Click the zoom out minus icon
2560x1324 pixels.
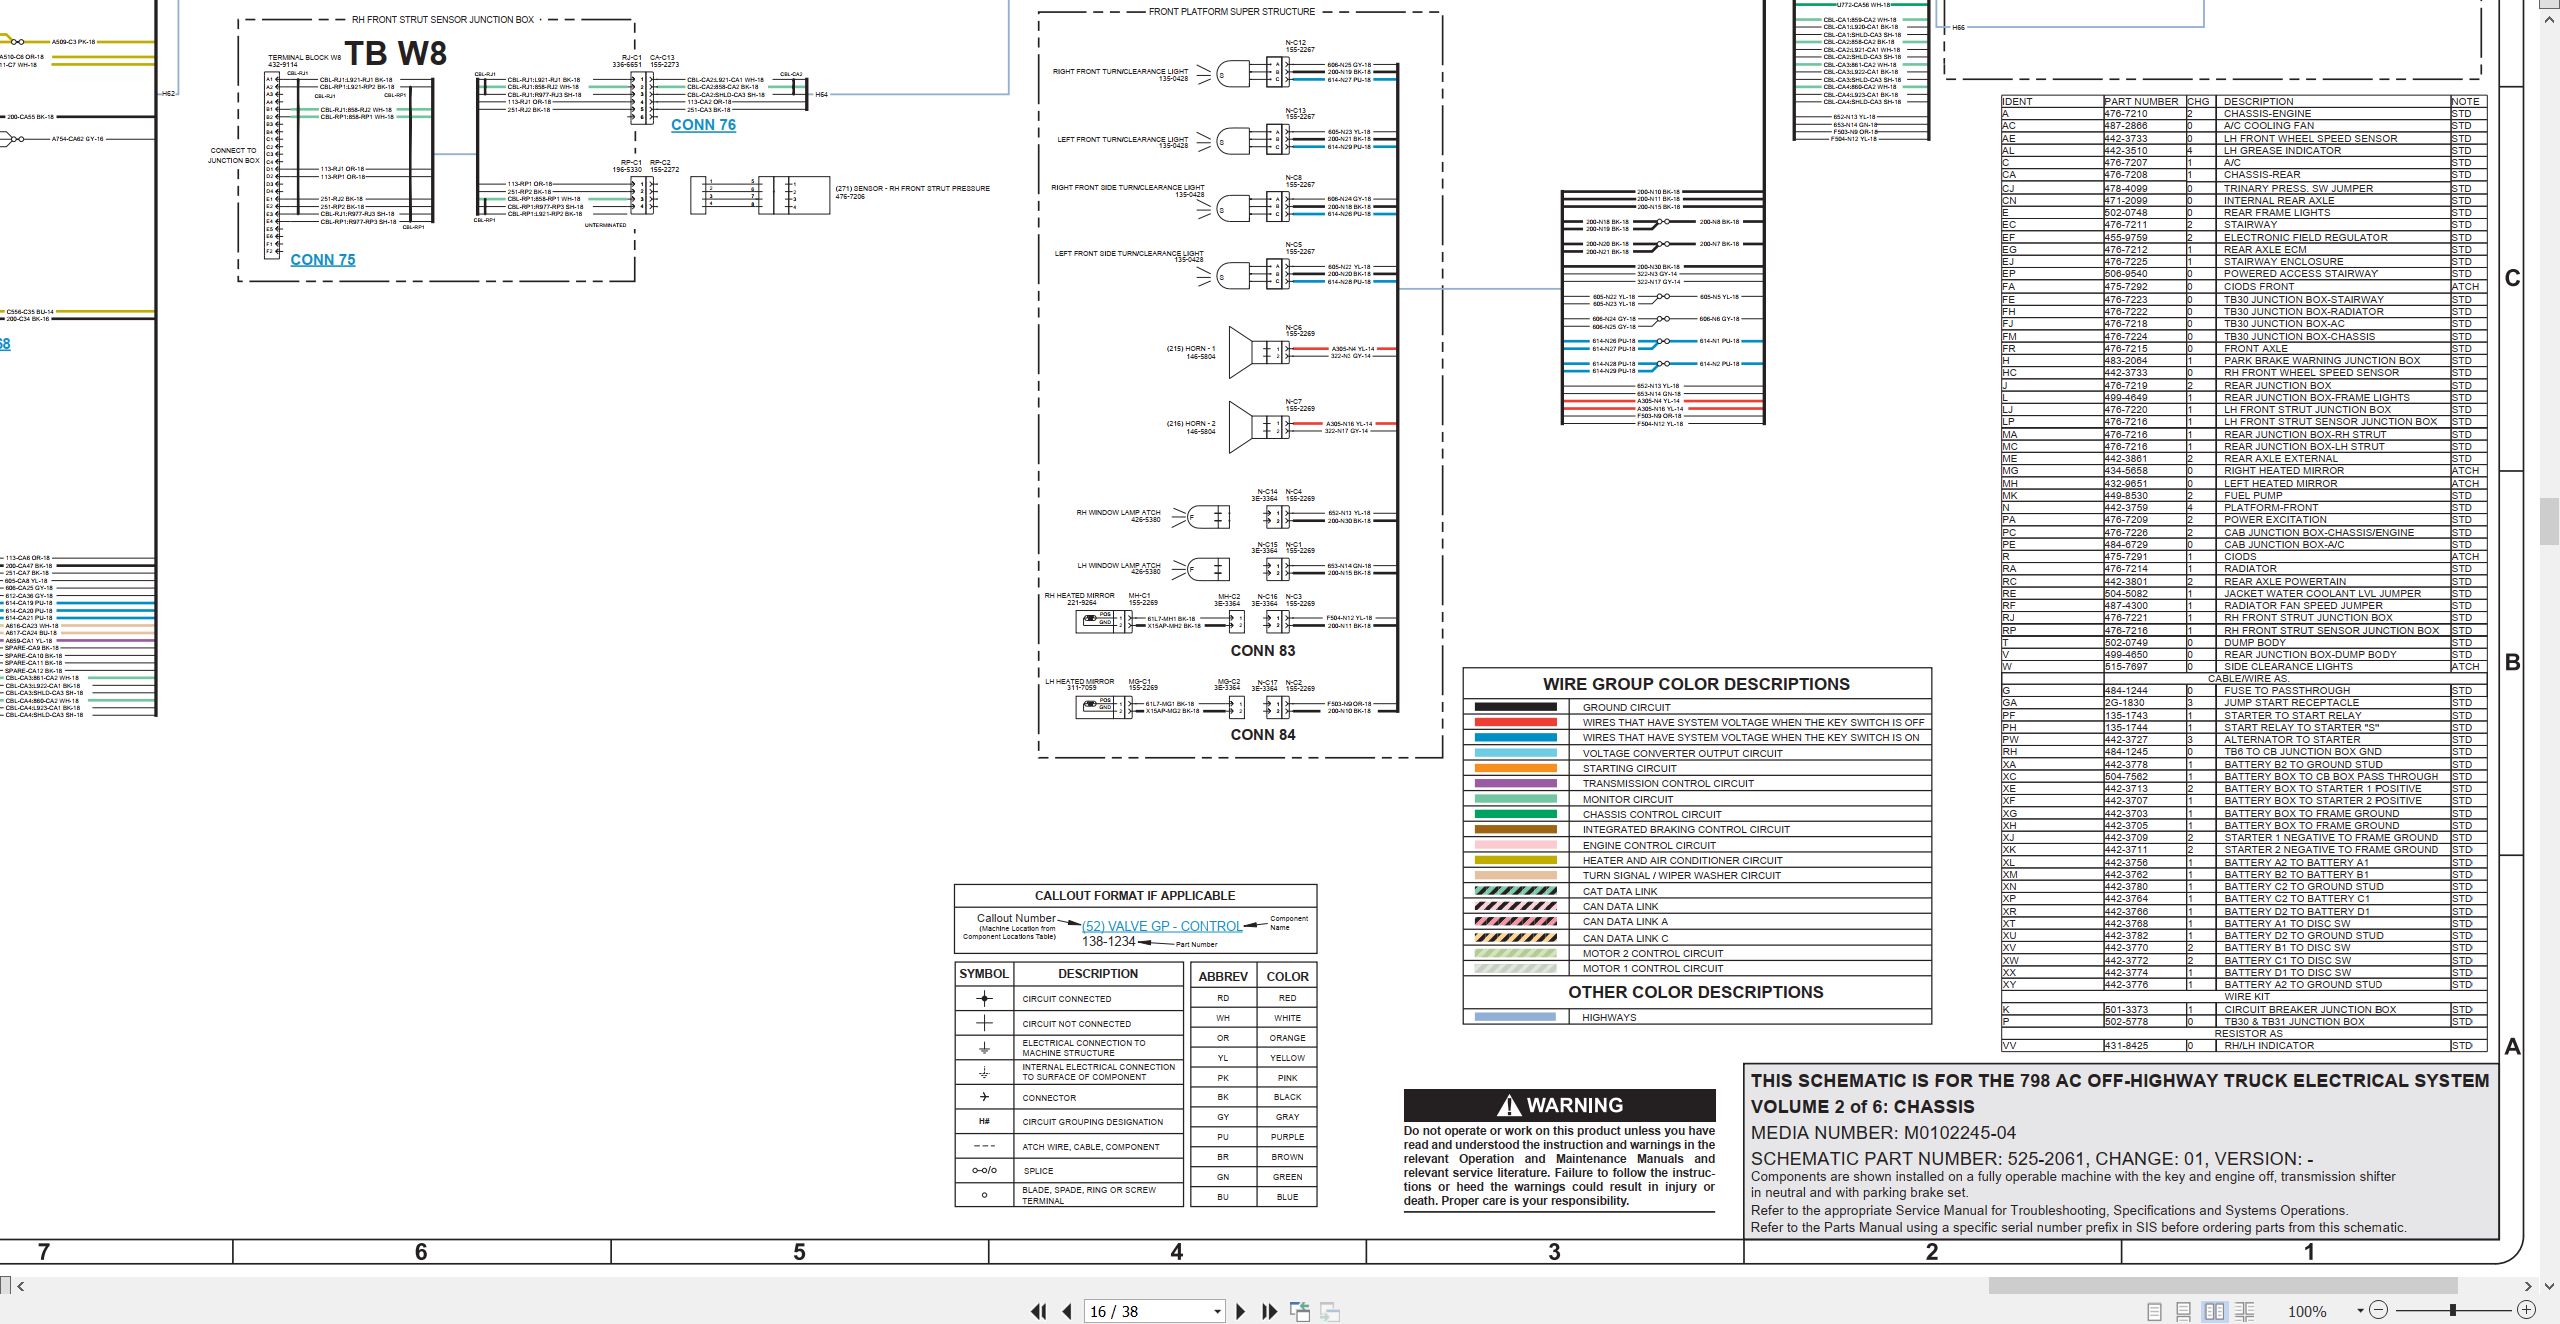[2379, 1310]
